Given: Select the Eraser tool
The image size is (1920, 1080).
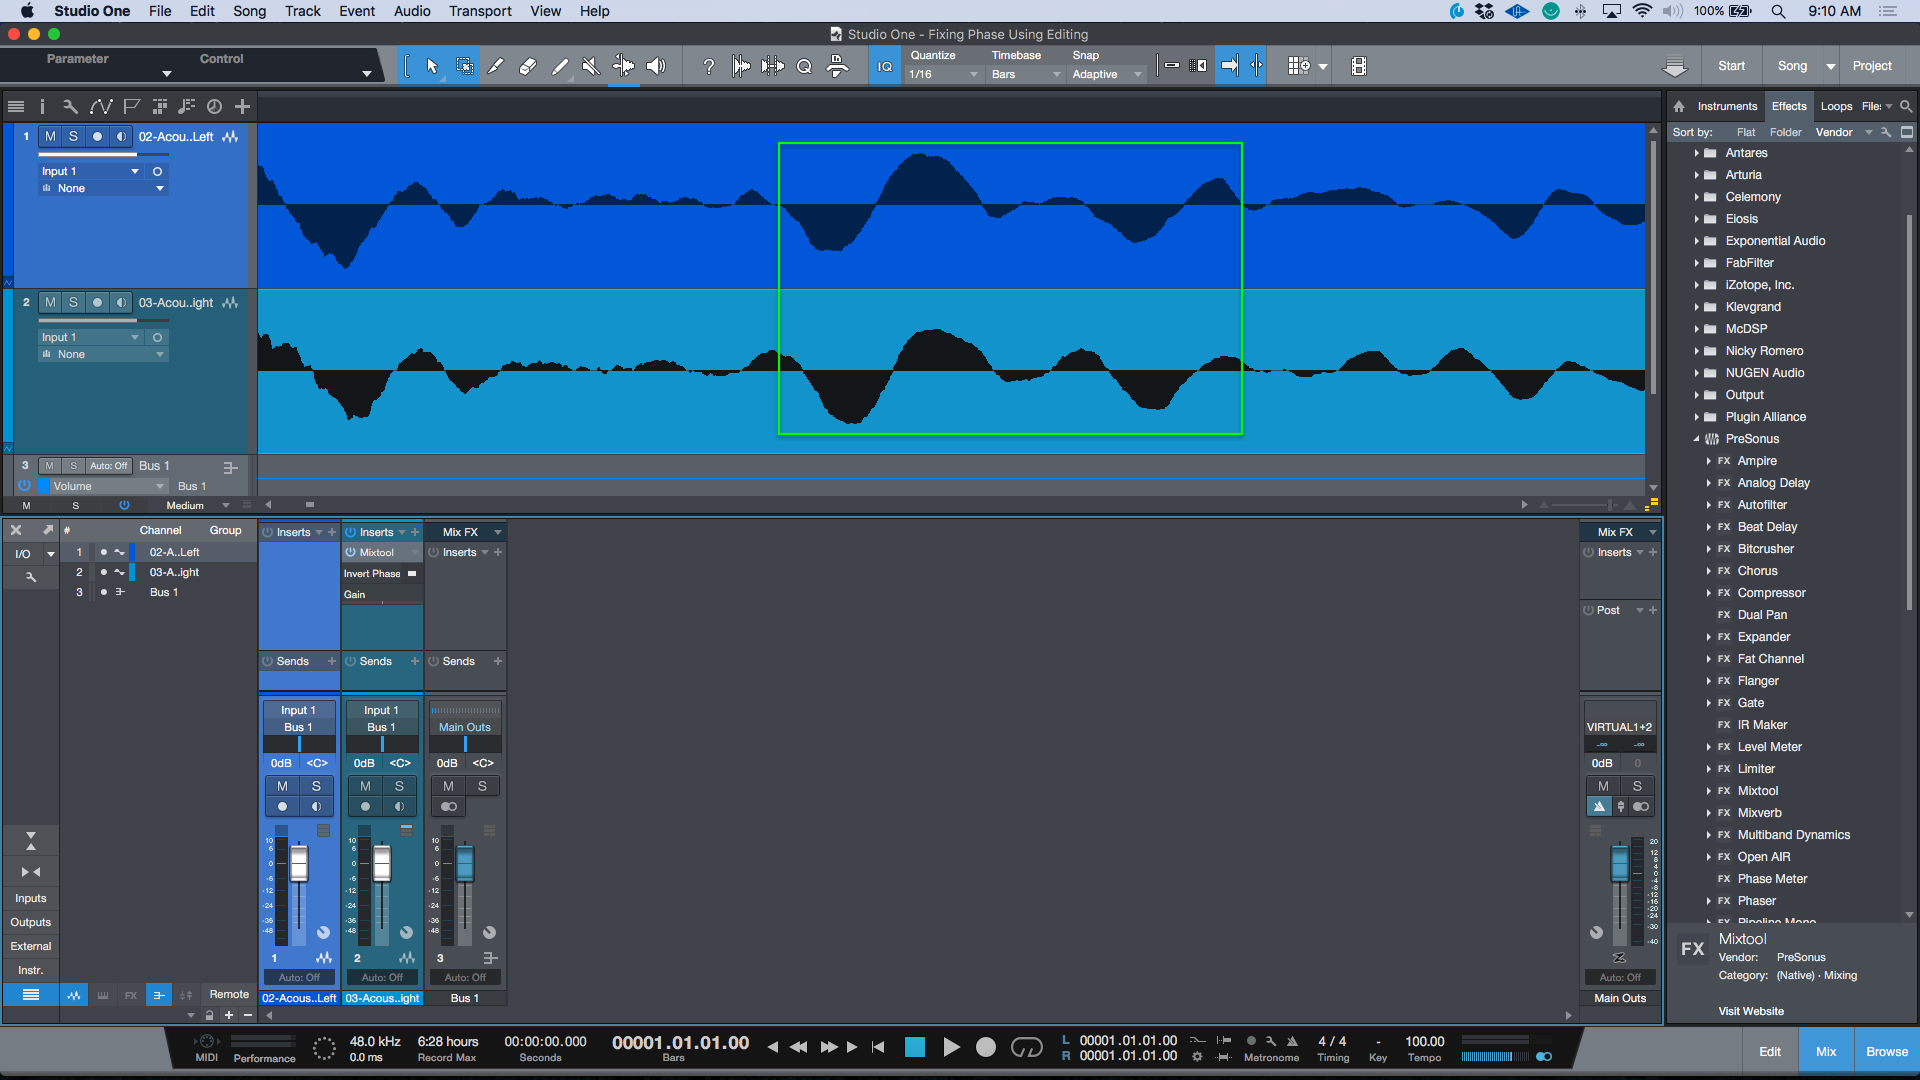Looking at the screenshot, I should point(528,66).
